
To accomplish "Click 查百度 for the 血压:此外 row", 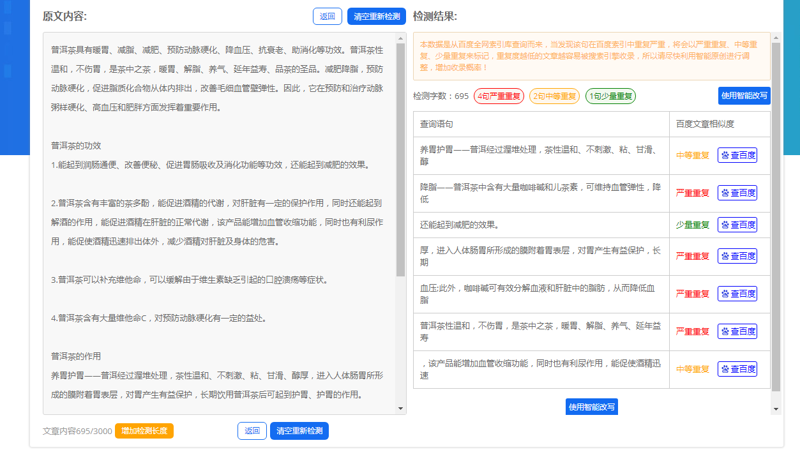I will click(x=737, y=293).
